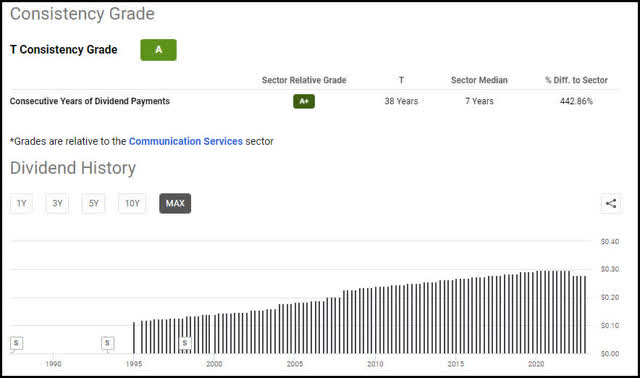This screenshot has height=378, width=640.
Task: Click the 1995 x-axis label
Action: [x=134, y=364]
